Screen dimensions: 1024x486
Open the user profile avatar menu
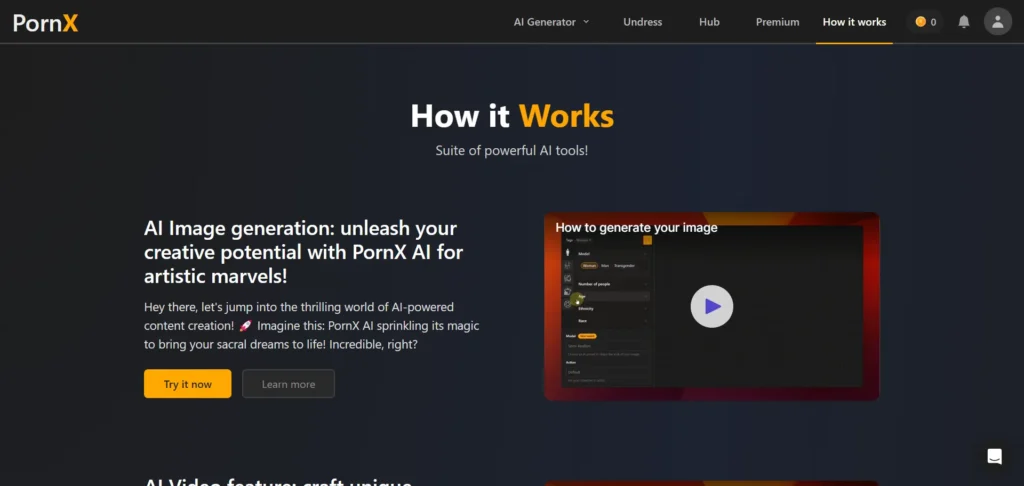(997, 21)
